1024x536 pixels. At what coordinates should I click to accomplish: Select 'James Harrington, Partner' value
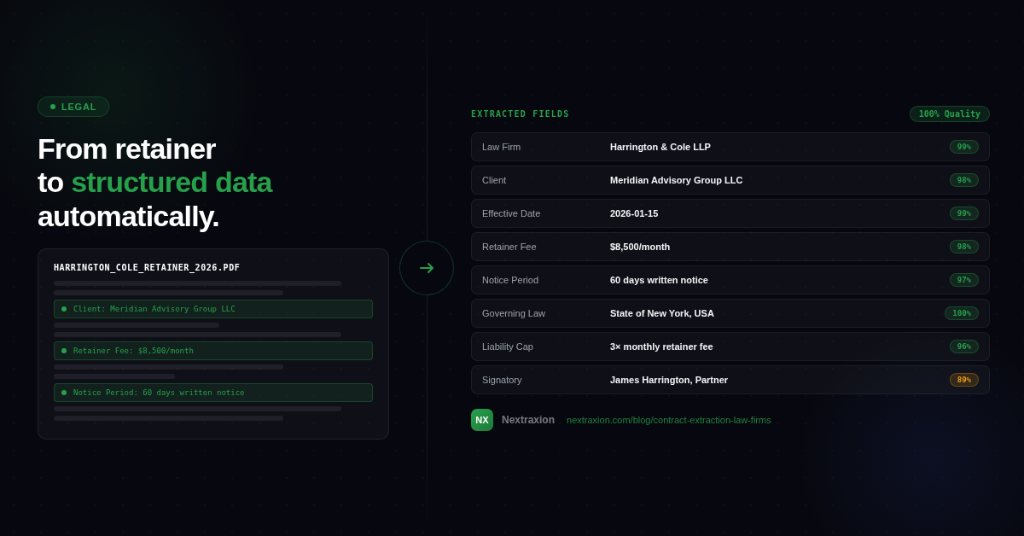click(x=668, y=380)
